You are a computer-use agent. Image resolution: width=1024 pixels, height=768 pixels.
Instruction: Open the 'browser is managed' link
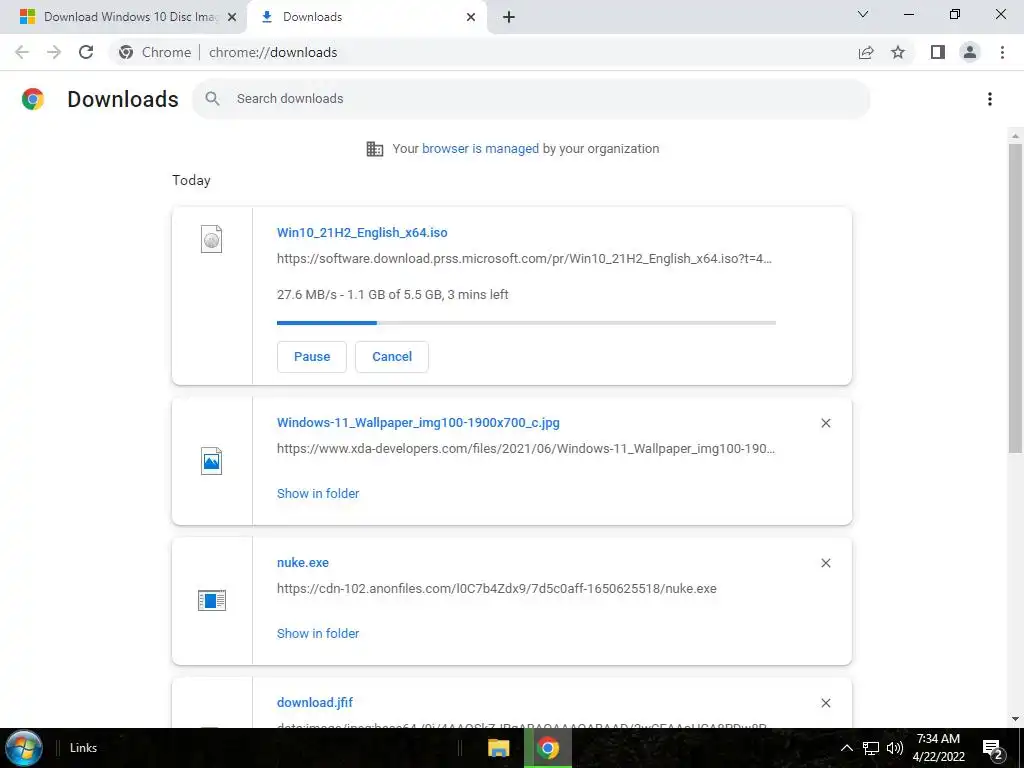coord(480,149)
